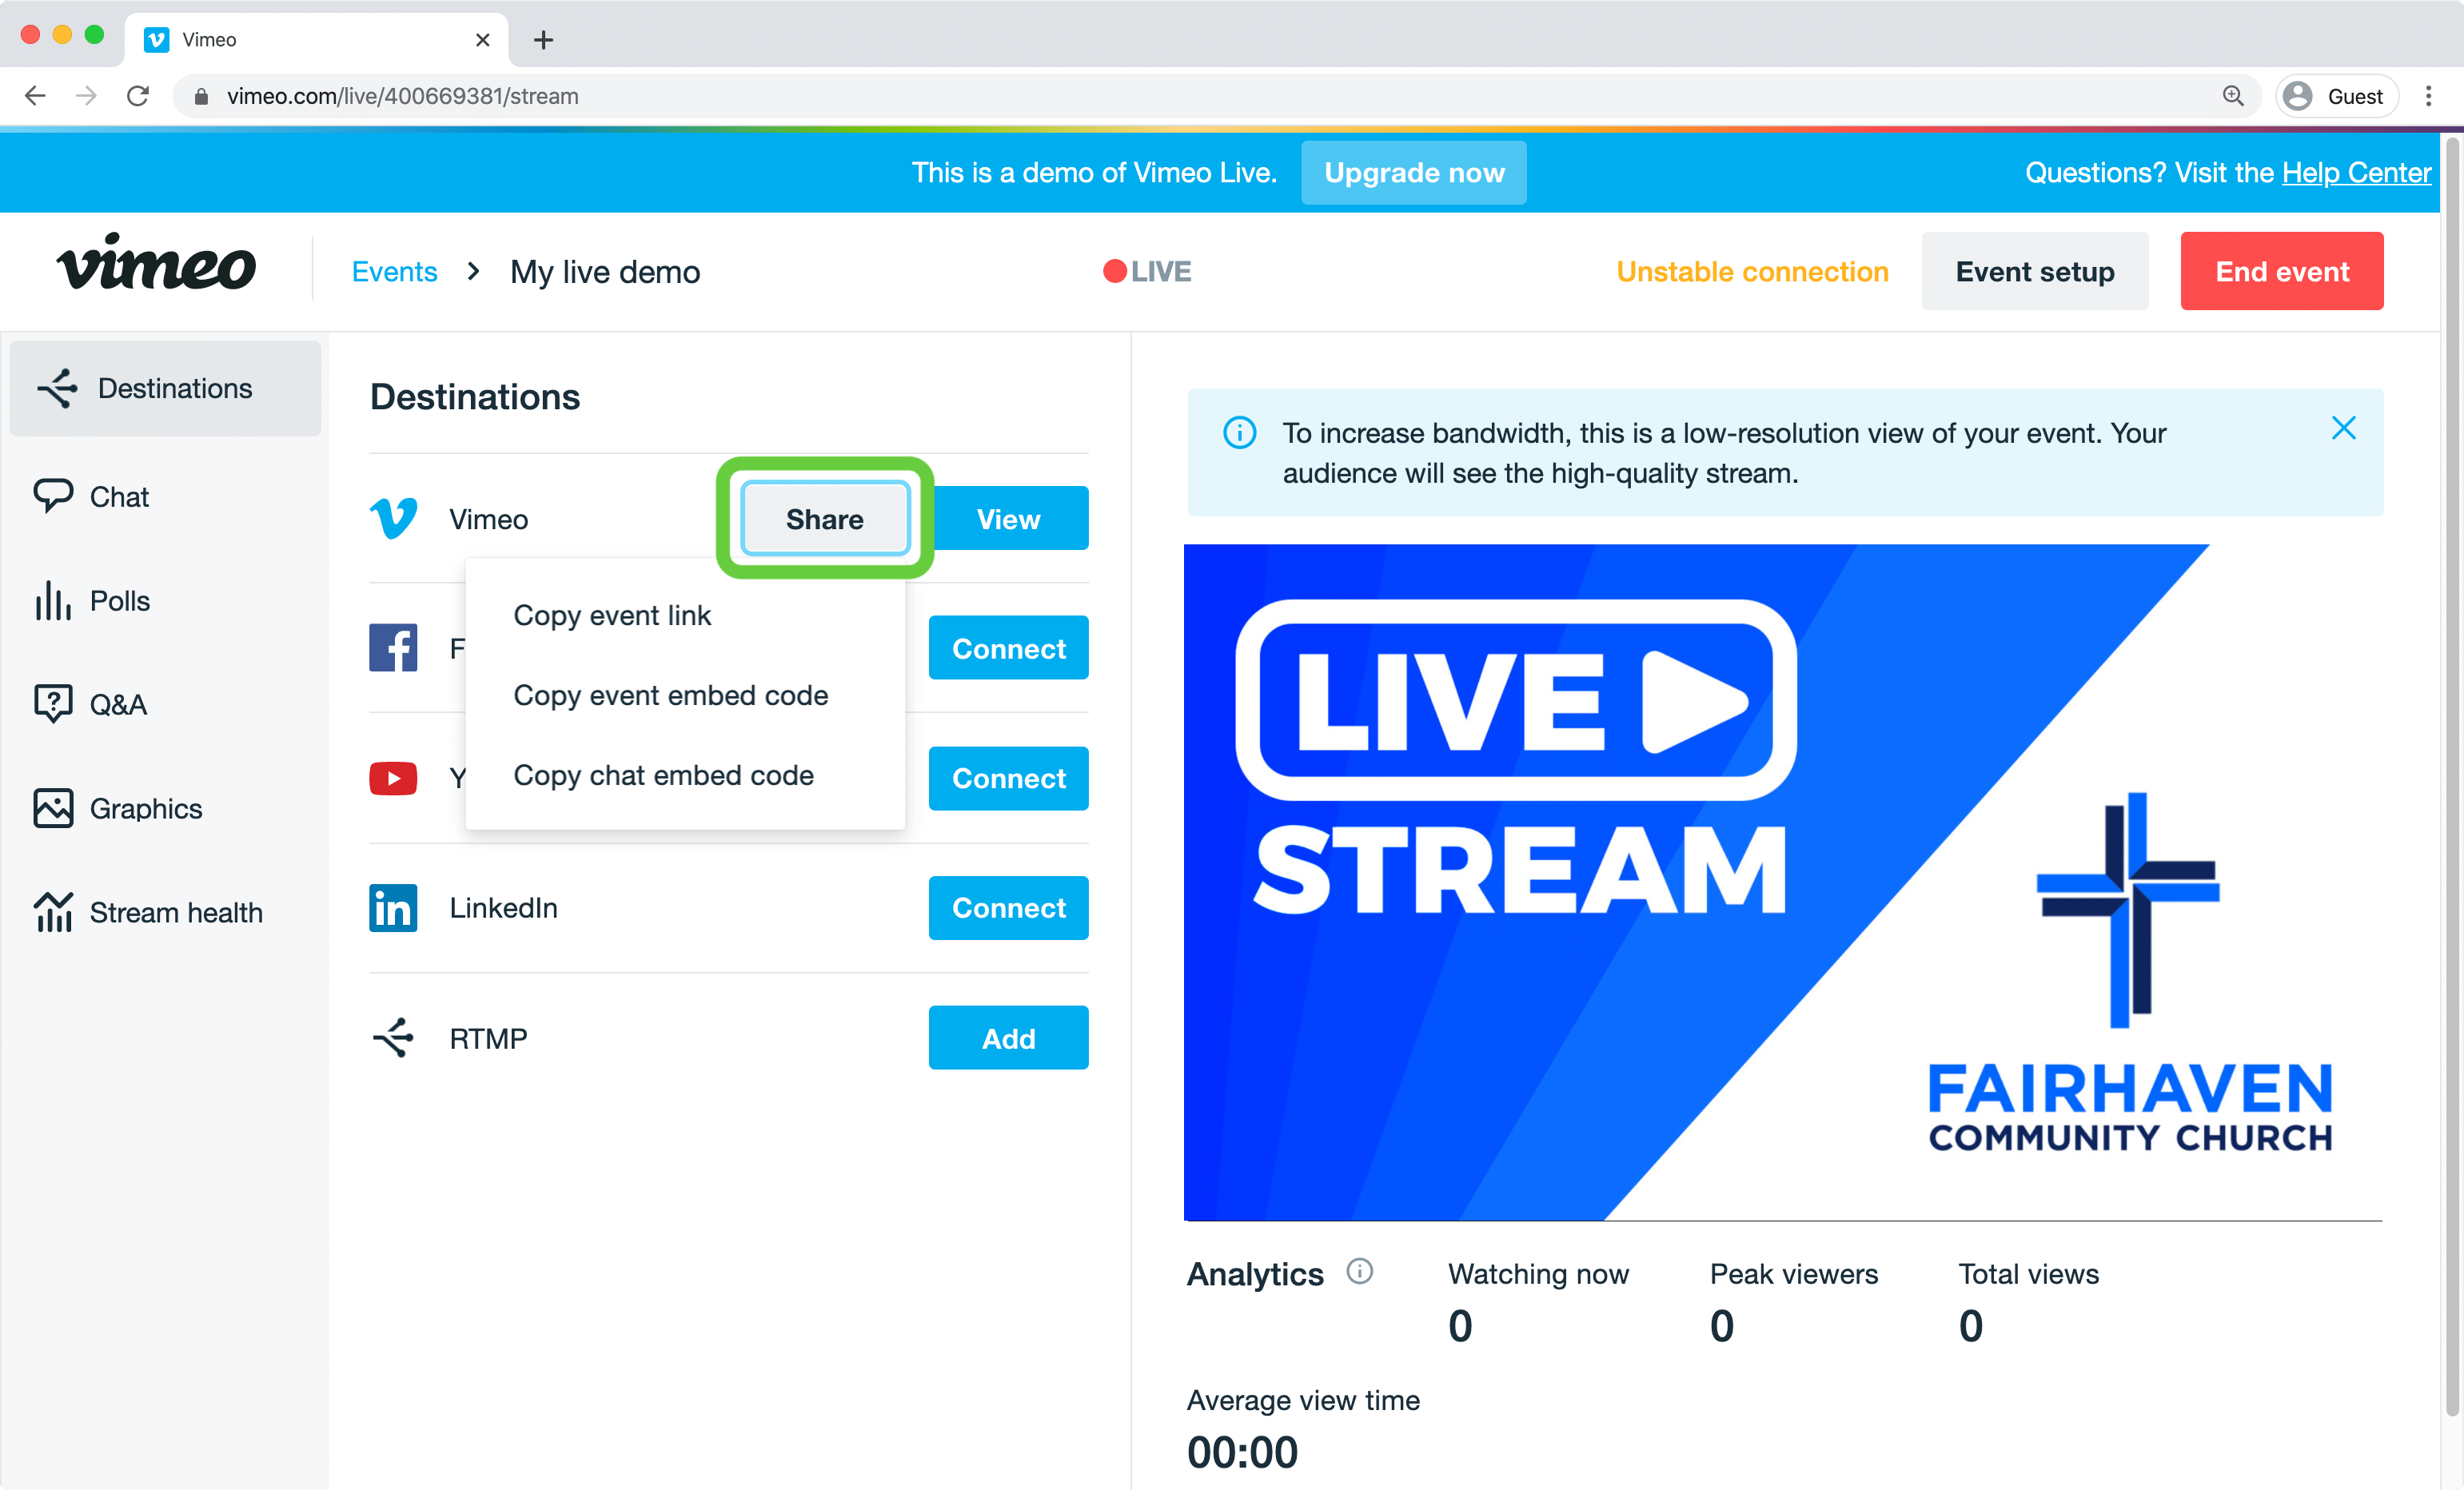This screenshot has width=2464, height=1490.
Task: Click the Upgrade now button
Action: 1413,172
